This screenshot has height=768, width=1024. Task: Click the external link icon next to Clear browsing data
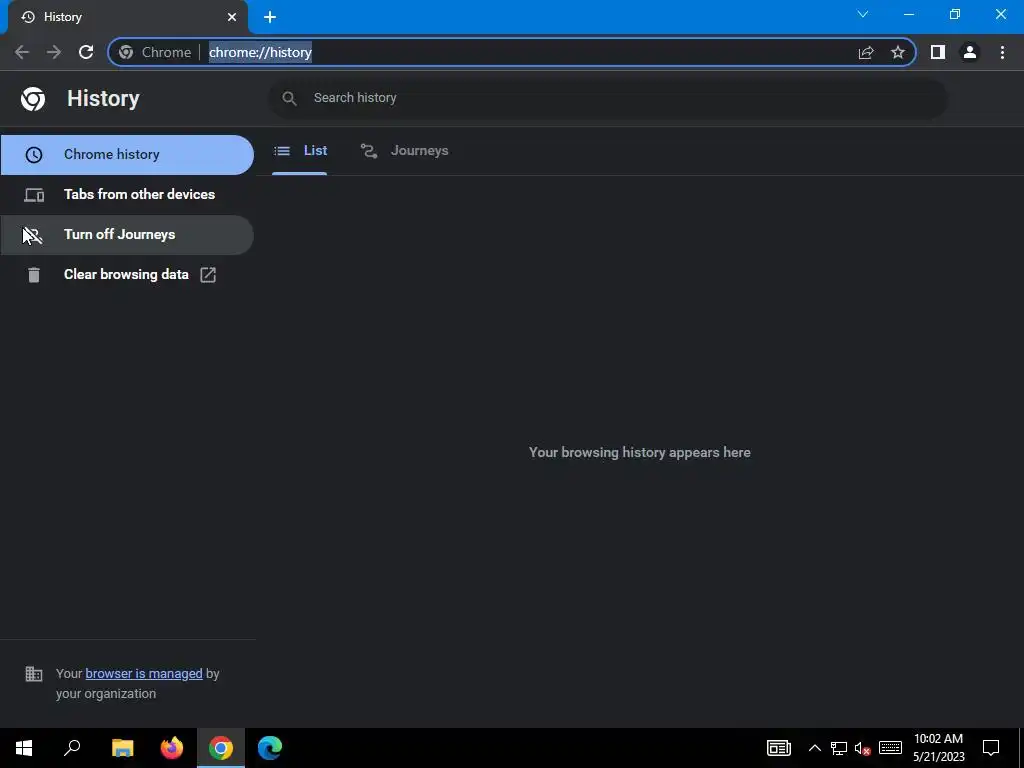(x=208, y=275)
